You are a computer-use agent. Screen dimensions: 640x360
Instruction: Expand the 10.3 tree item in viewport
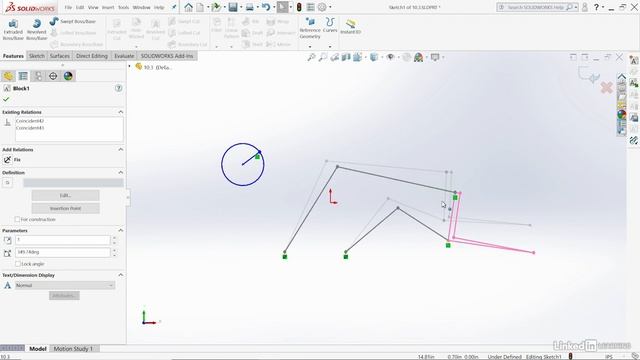click(x=130, y=66)
